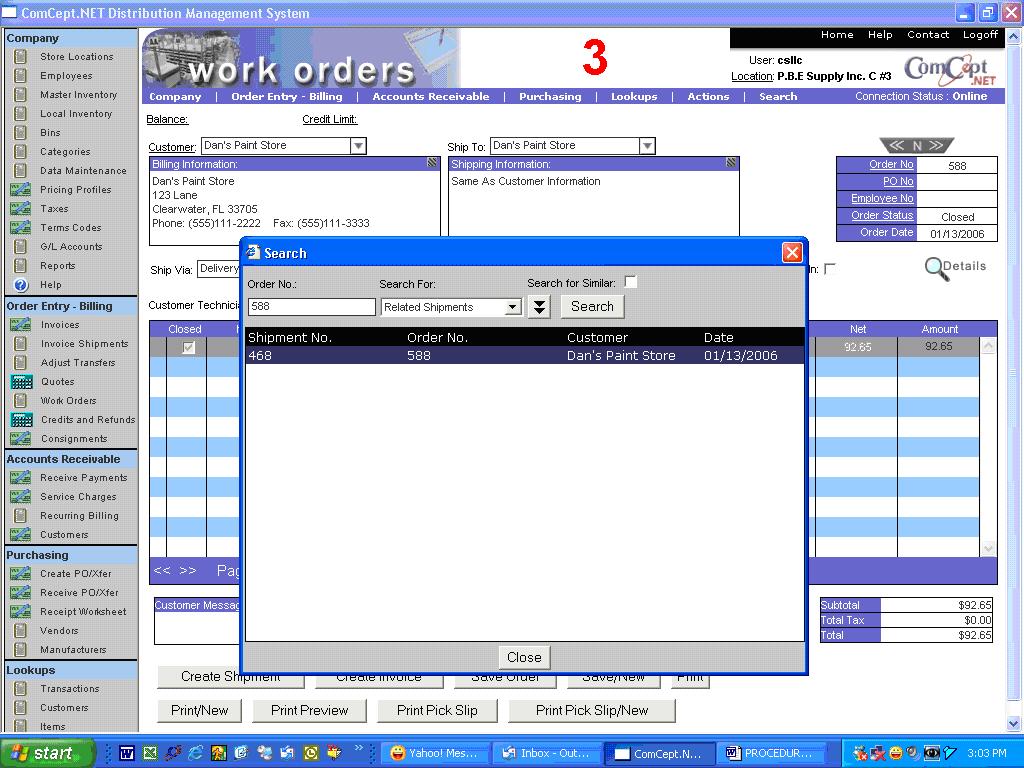Click the order grid vertical scrollbar down arrow
The height and width of the screenshot is (768, 1024).
click(x=989, y=548)
